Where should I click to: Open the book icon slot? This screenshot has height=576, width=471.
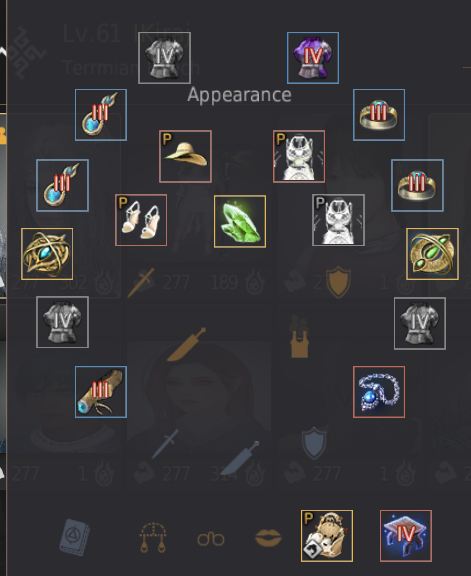(x=75, y=537)
